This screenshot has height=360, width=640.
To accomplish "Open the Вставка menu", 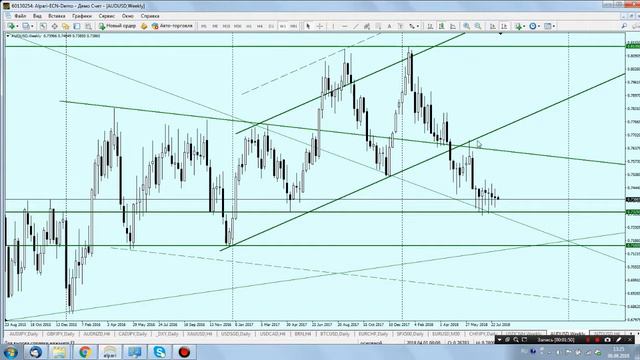I will tap(57, 16).
